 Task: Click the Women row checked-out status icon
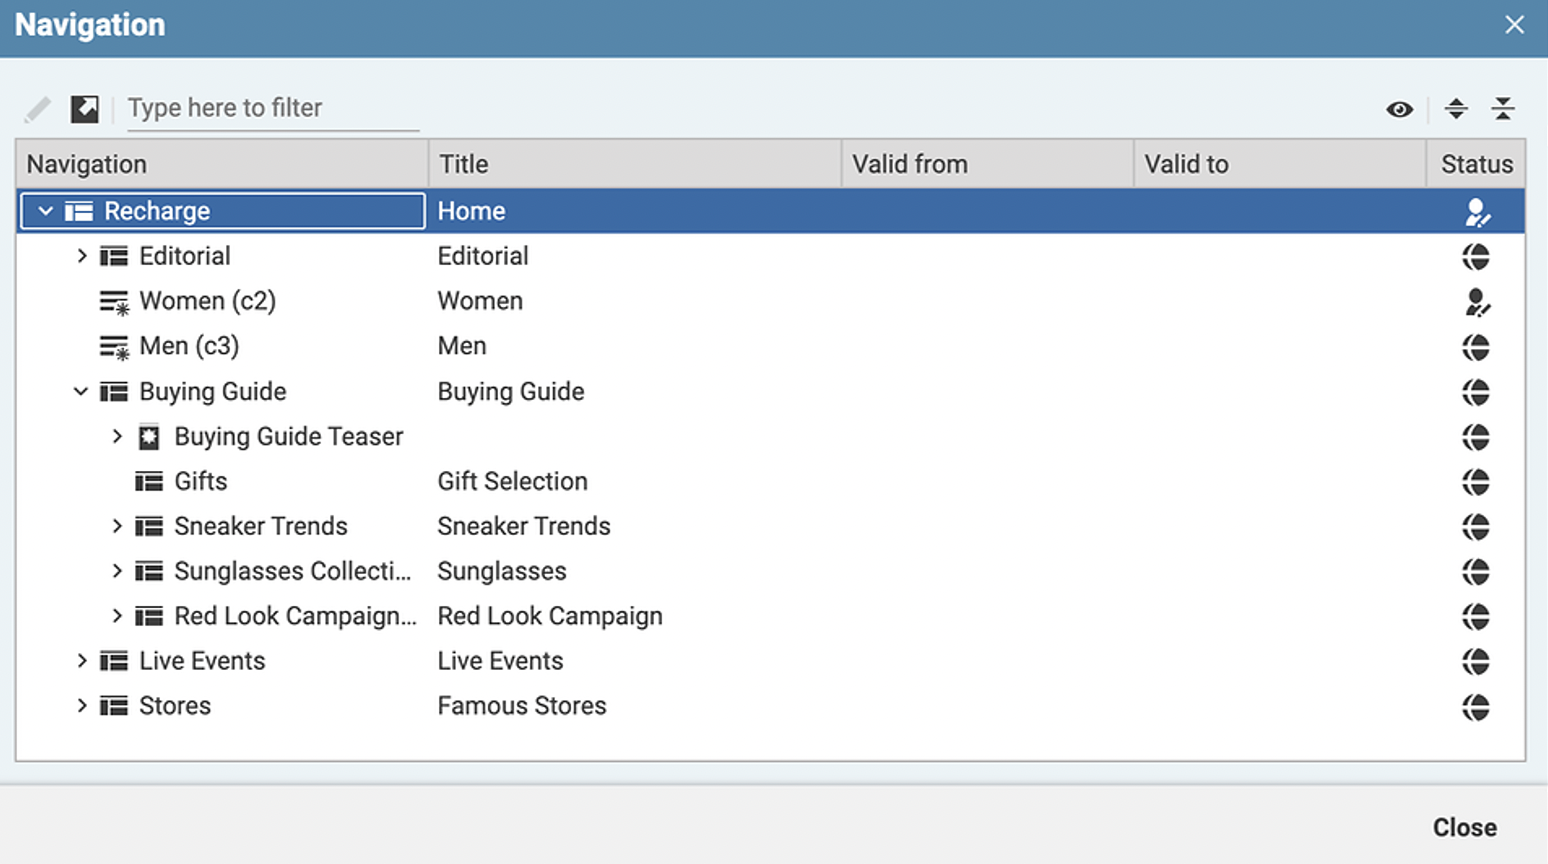[x=1477, y=302]
